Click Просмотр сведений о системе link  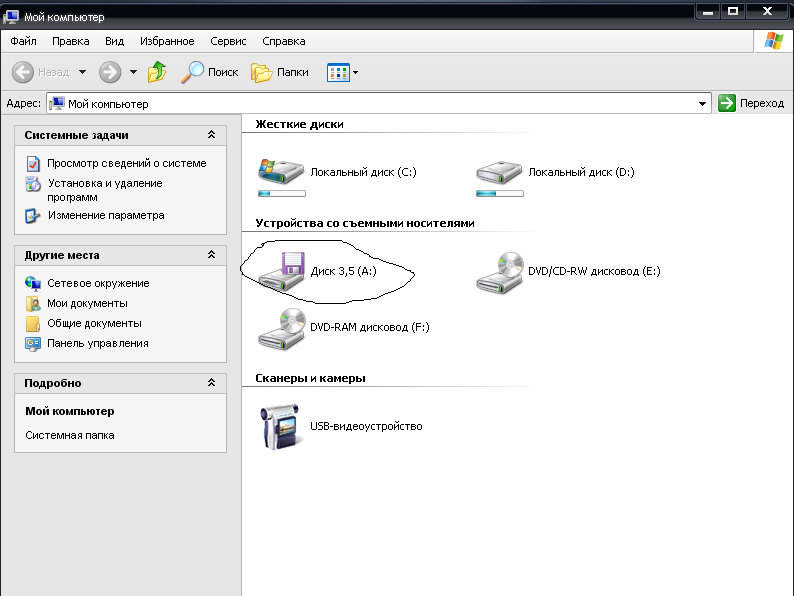pyautogui.click(x=127, y=164)
